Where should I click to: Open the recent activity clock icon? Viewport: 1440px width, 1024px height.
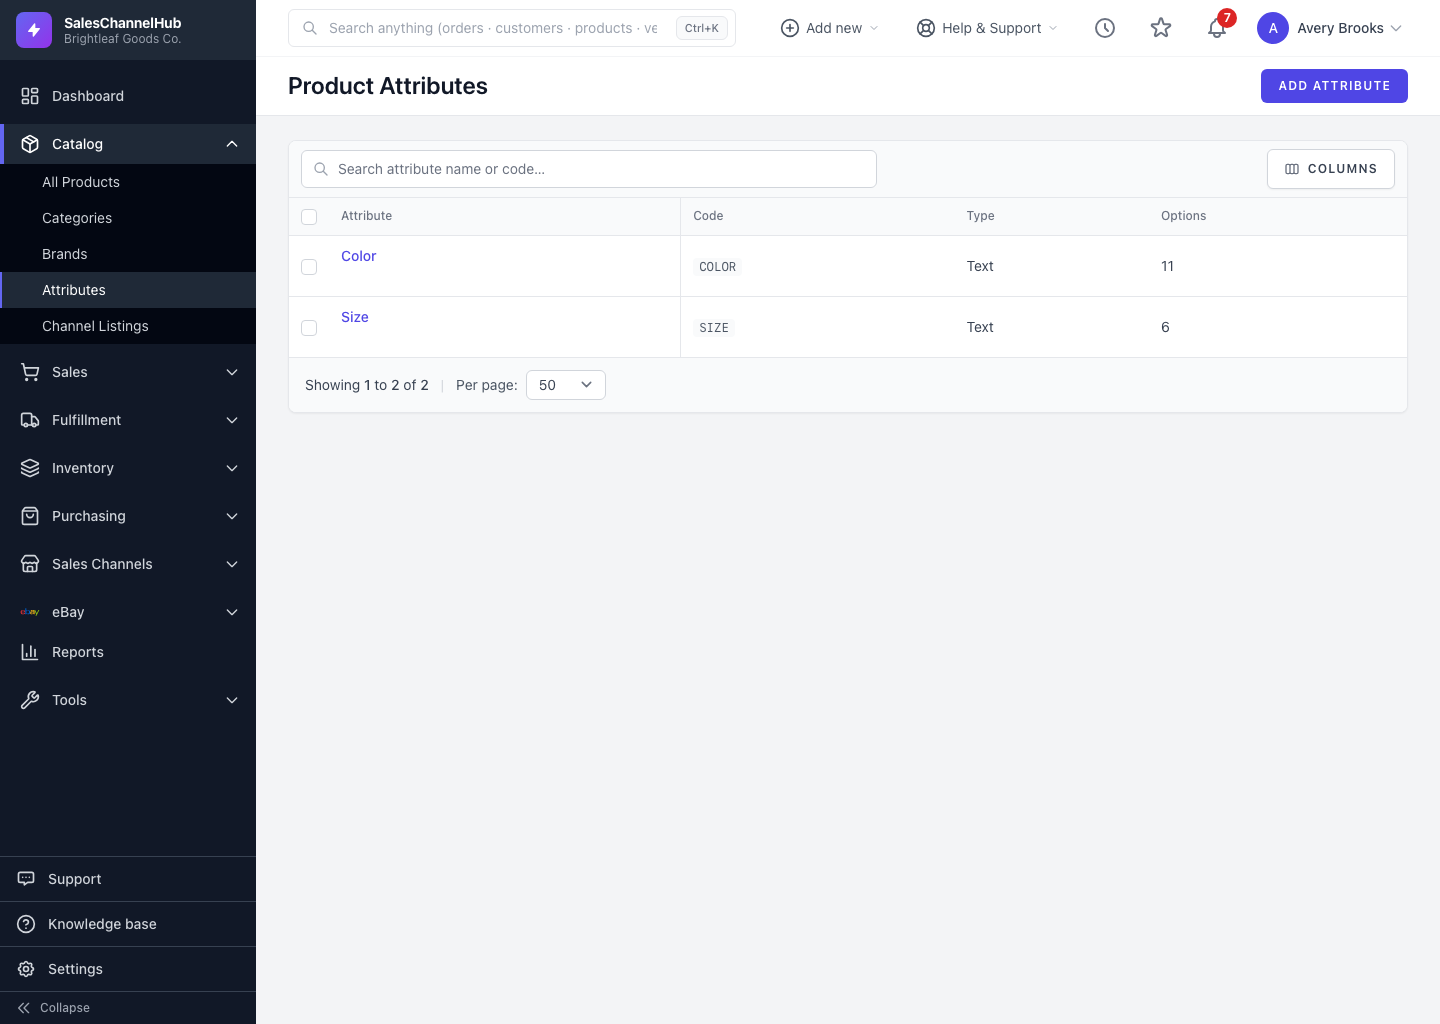pyautogui.click(x=1105, y=28)
